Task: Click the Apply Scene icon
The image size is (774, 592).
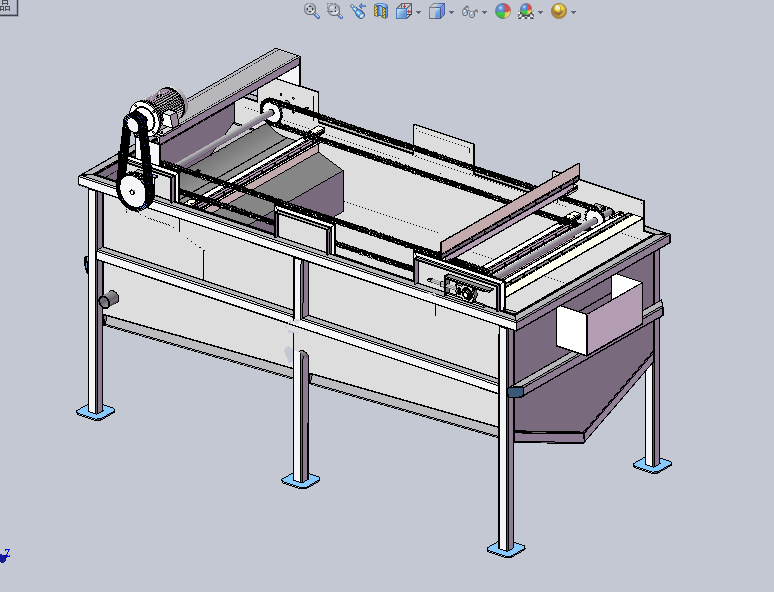Action: pyautogui.click(x=526, y=11)
